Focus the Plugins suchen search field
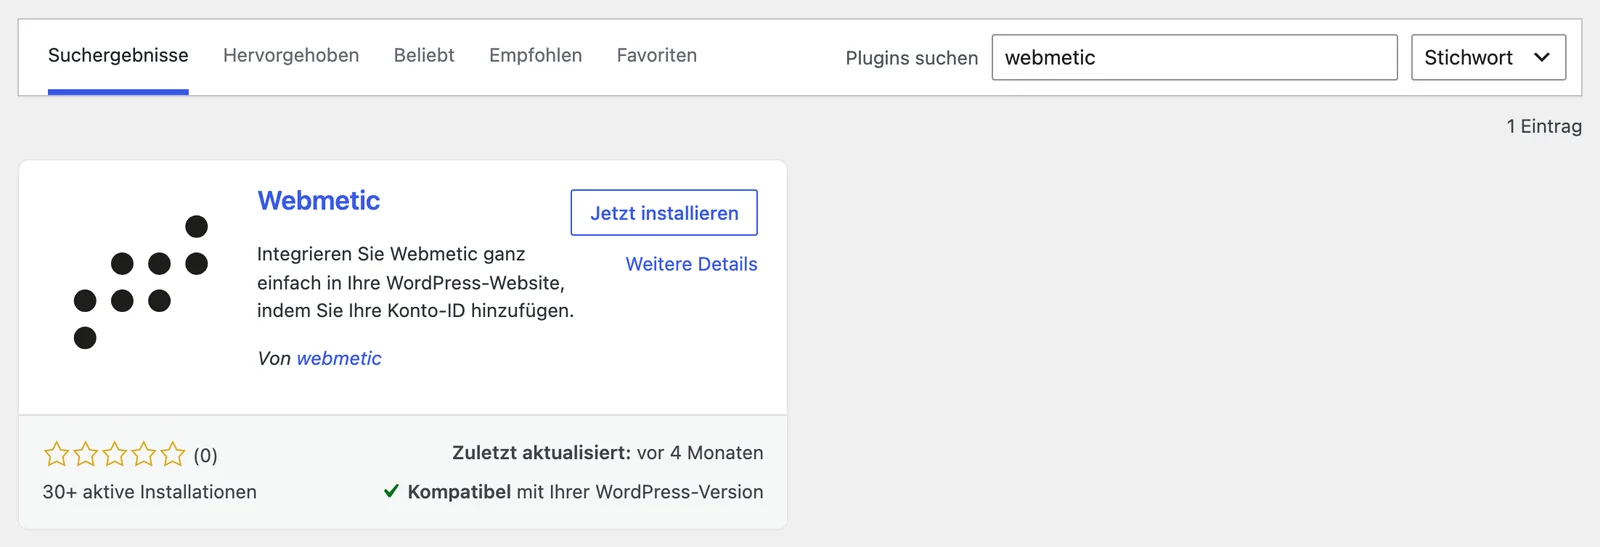The height and width of the screenshot is (547, 1600). pyautogui.click(x=1194, y=57)
